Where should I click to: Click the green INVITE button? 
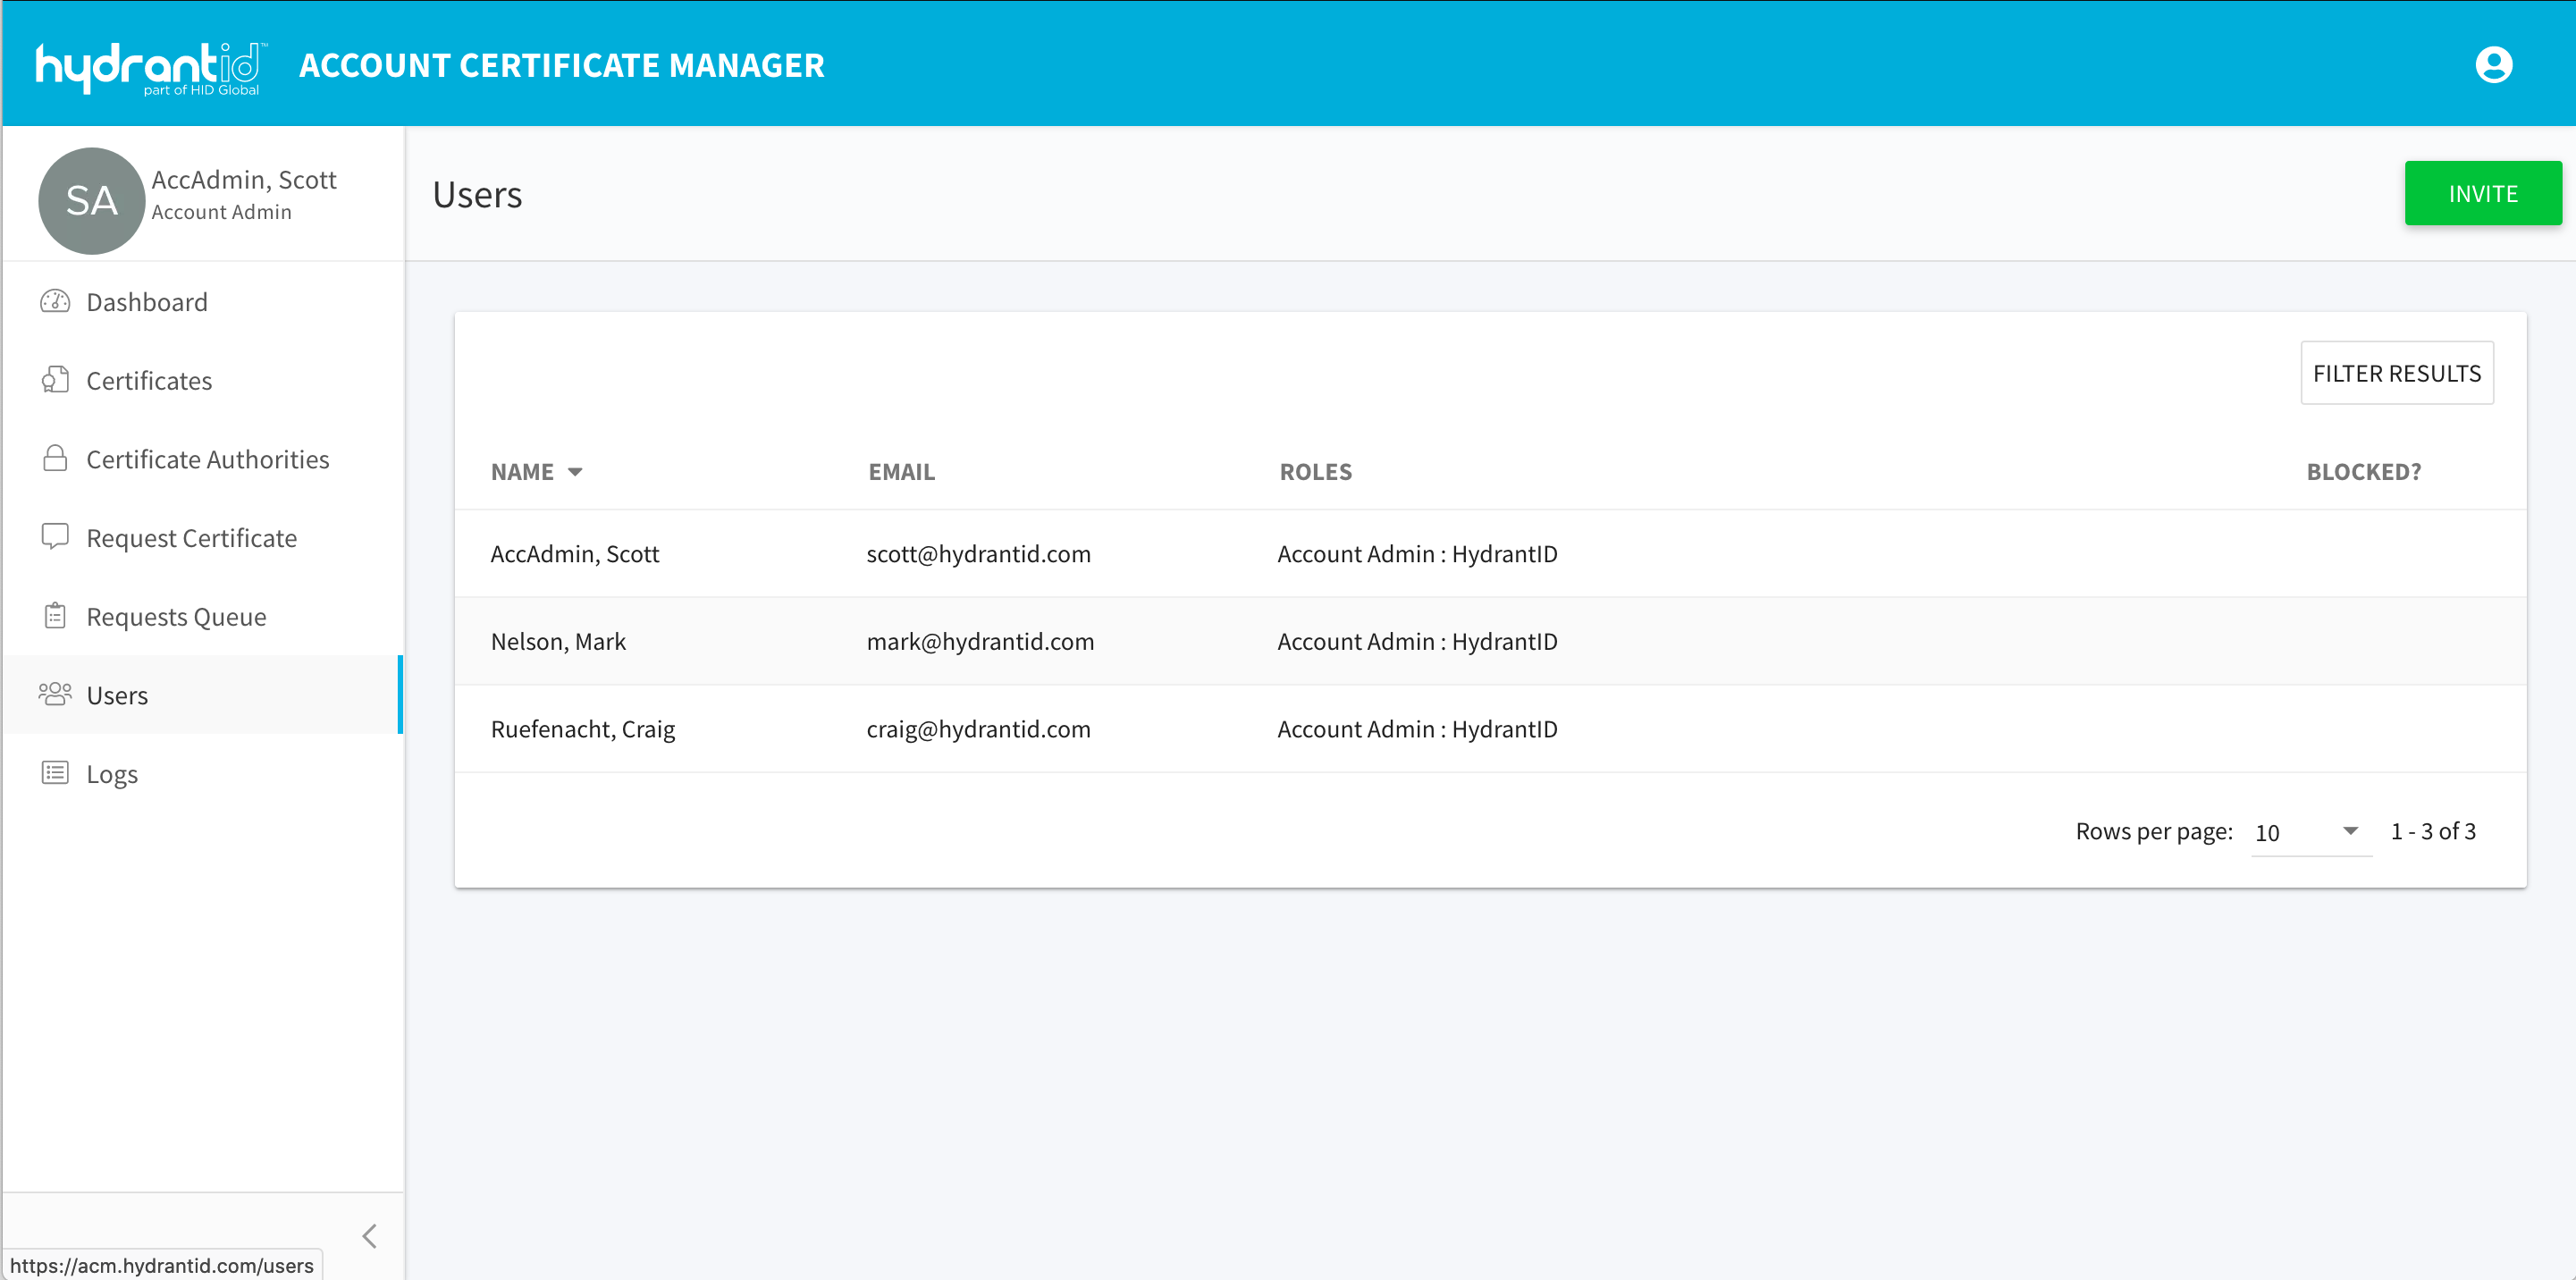click(x=2482, y=193)
